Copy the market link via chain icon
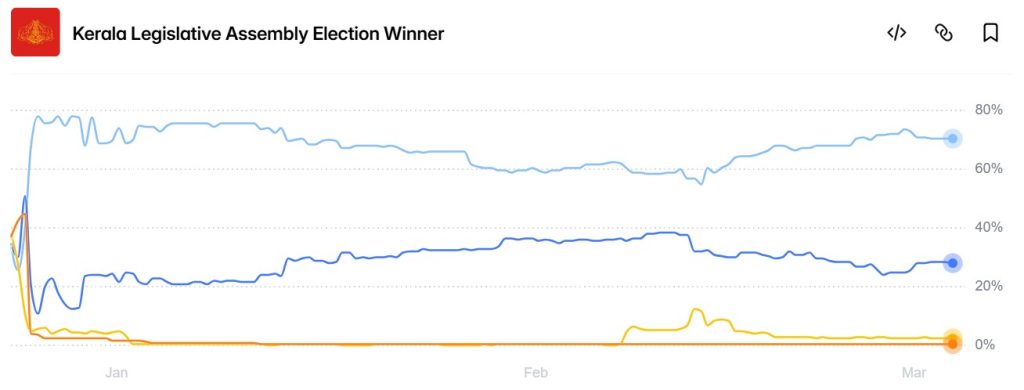 [944, 33]
